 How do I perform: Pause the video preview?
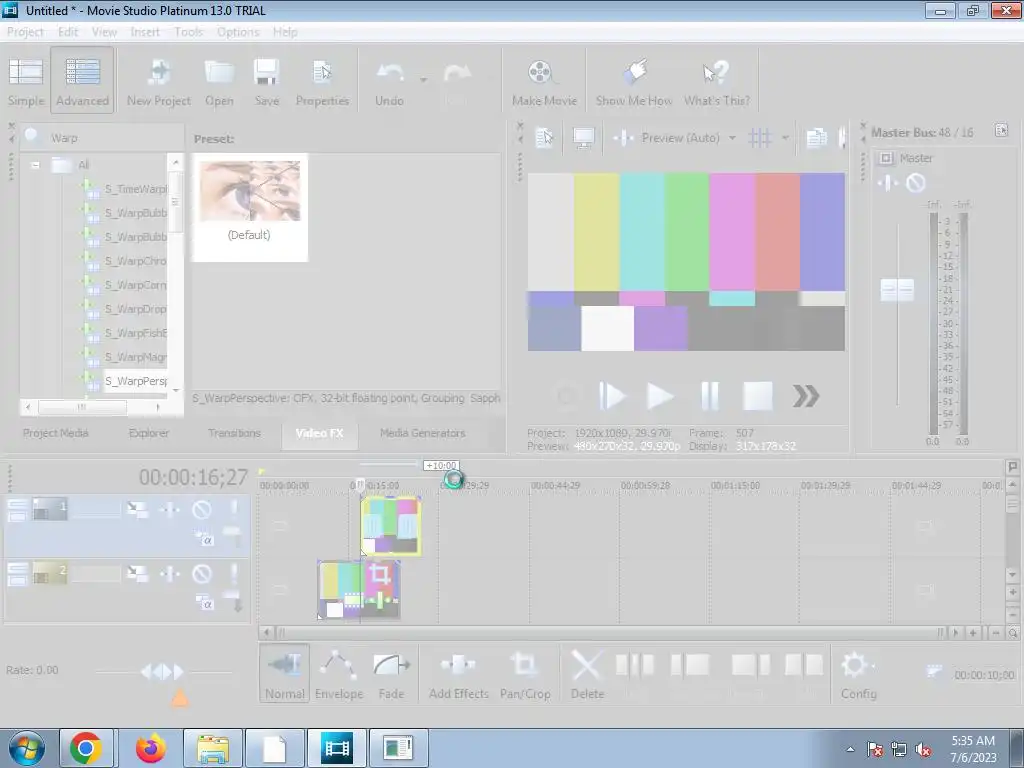point(710,396)
